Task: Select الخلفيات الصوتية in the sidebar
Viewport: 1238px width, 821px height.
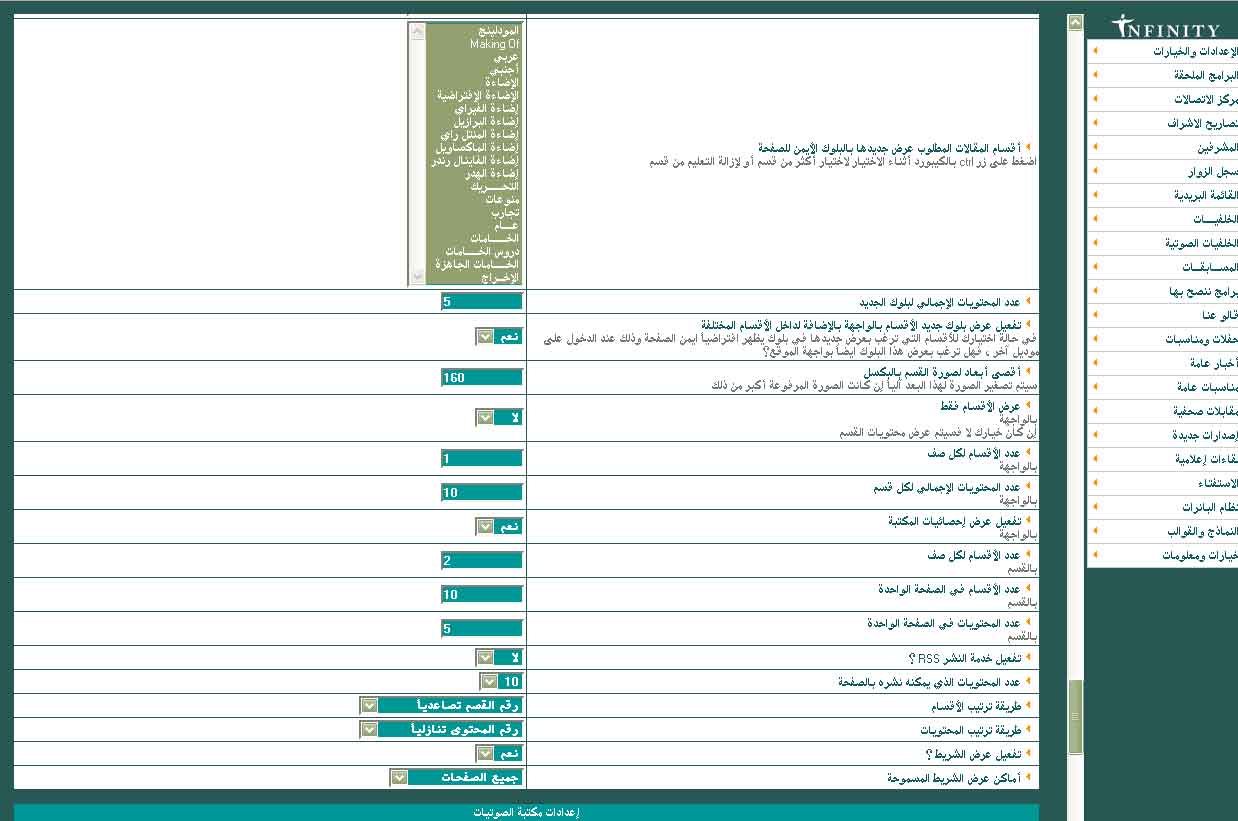Action: (1163, 244)
